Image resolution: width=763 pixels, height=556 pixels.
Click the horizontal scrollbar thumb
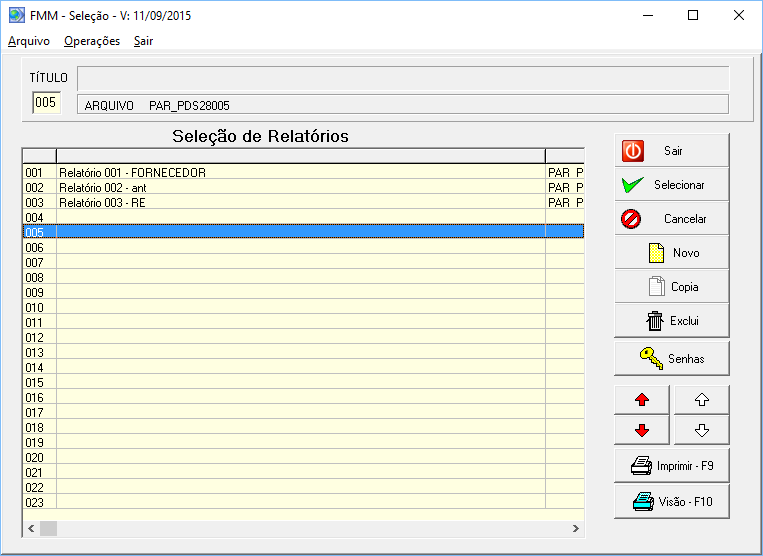[48, 528]
